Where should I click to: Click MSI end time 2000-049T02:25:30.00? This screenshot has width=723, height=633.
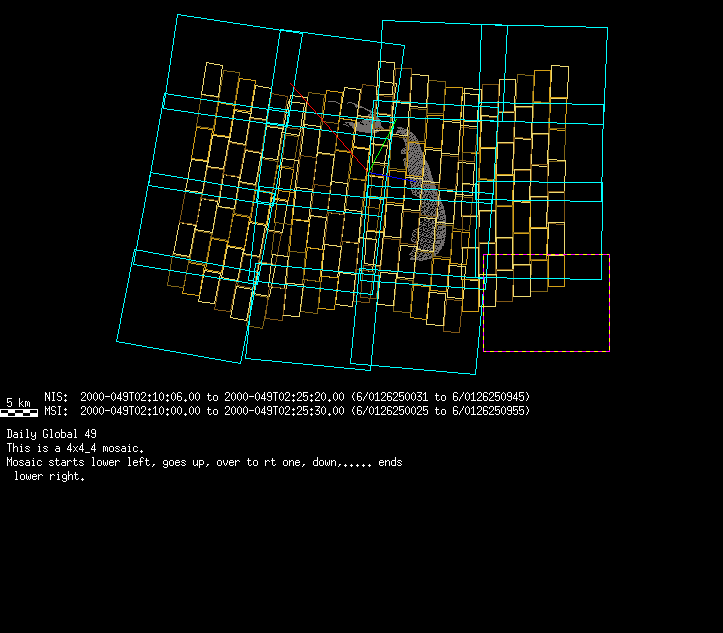(x=285, y=410)
